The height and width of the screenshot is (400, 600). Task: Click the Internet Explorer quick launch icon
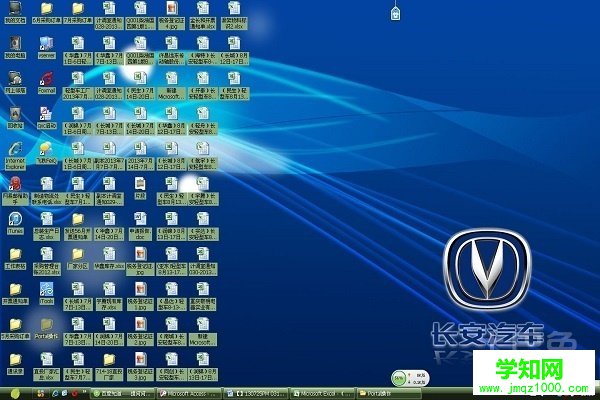[x=55, y=393]
